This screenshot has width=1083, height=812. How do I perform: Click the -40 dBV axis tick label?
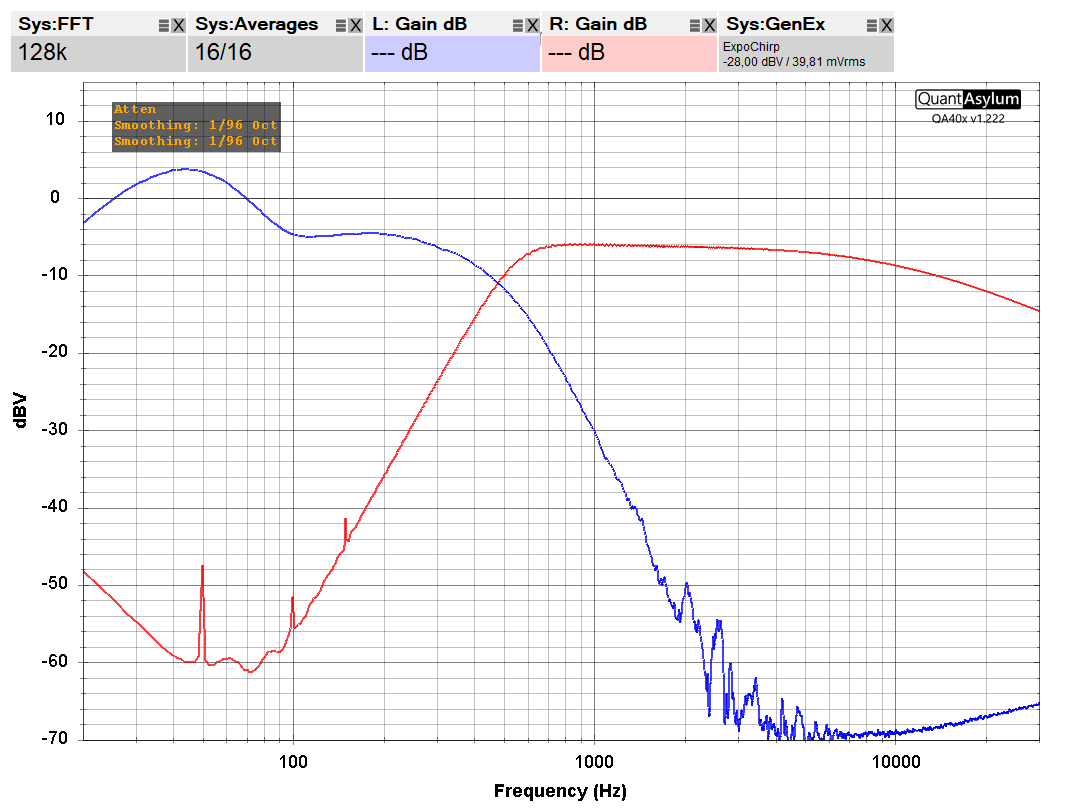[53, 507]
